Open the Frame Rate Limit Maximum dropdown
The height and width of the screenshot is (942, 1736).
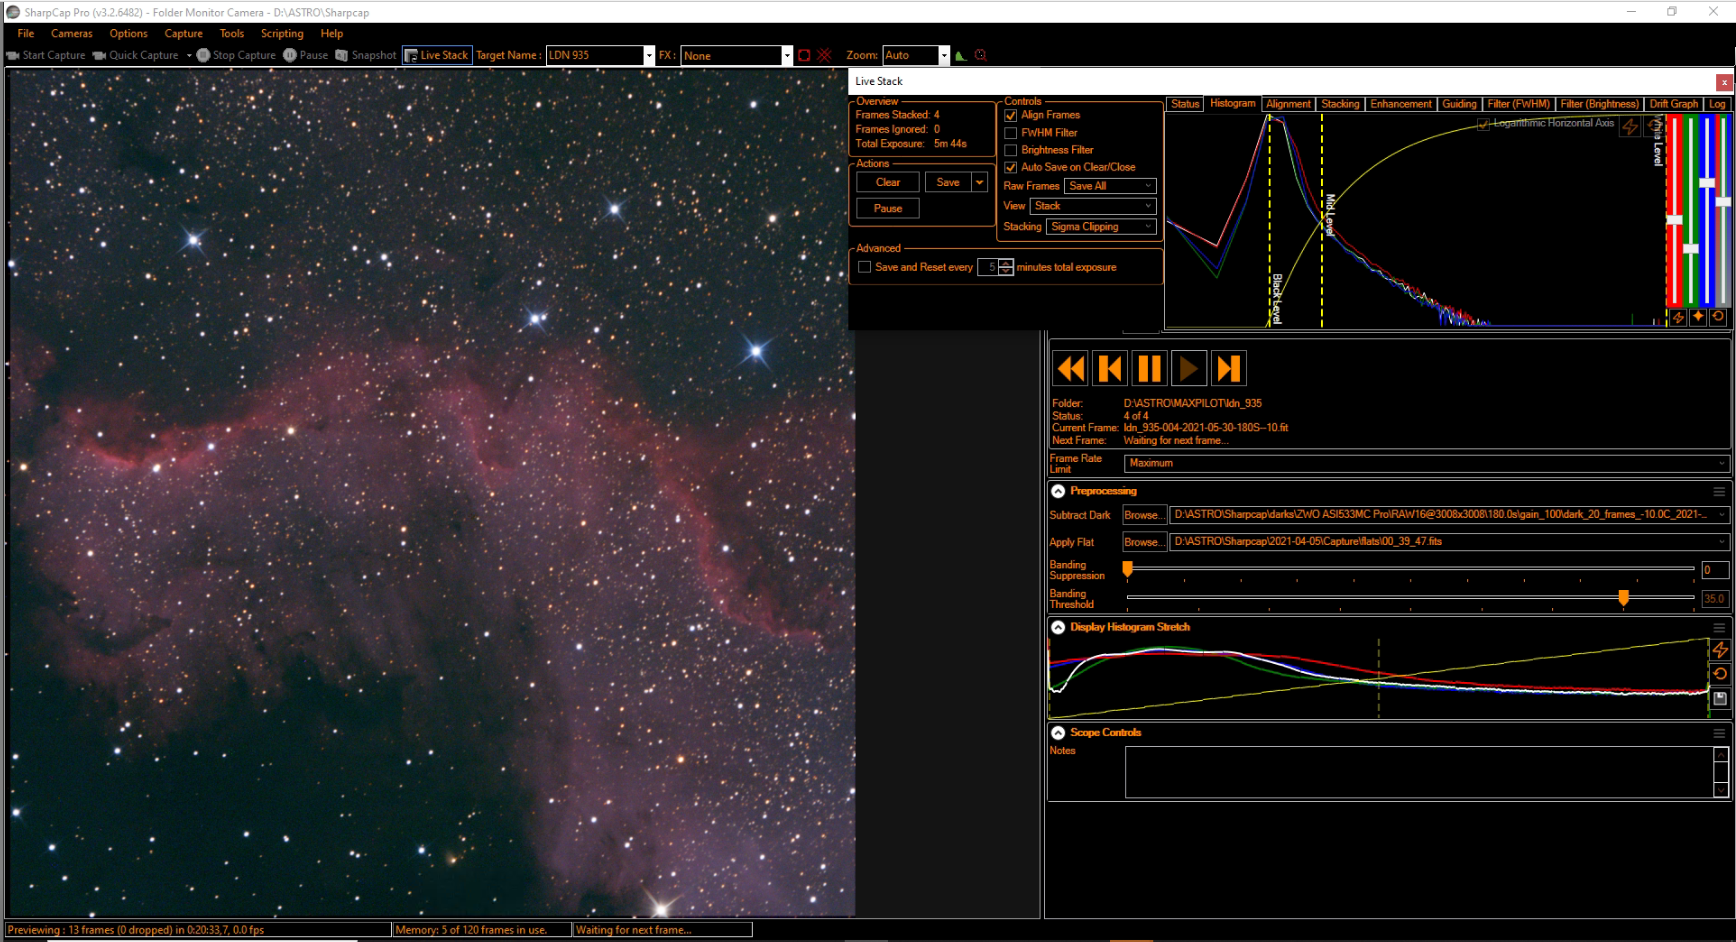[x=1426, y=463]
